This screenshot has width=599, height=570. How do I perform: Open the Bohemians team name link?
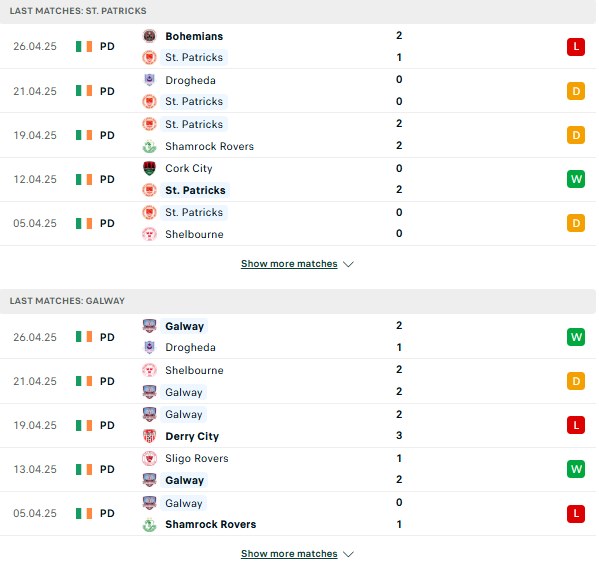click(194, 36)
